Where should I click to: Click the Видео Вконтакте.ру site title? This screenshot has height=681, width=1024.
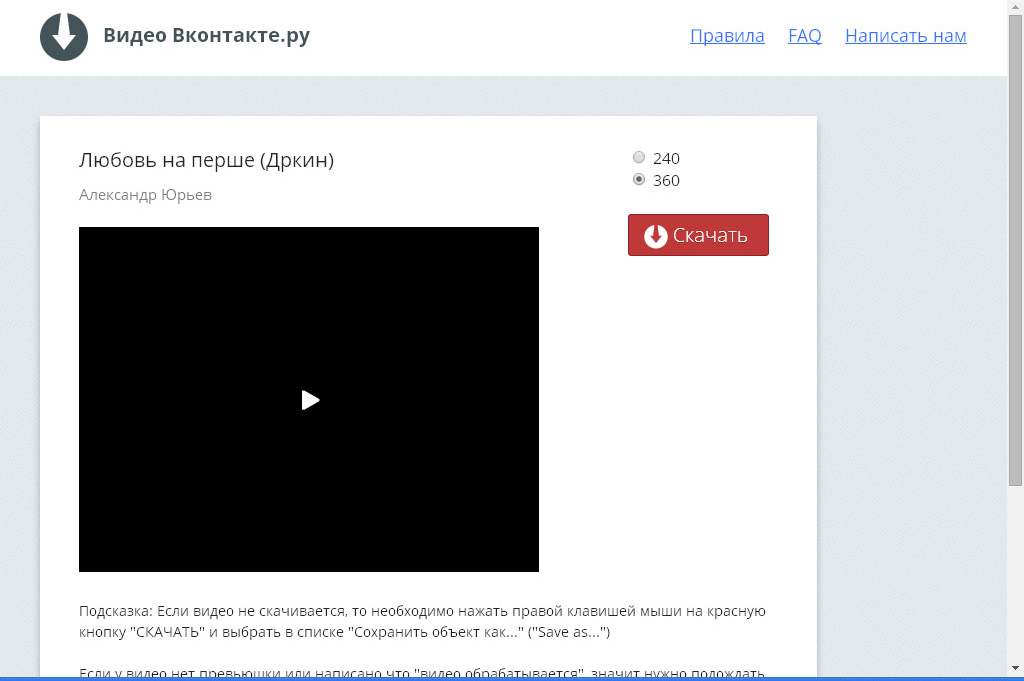pyautogui.click(x=206, y=36)
